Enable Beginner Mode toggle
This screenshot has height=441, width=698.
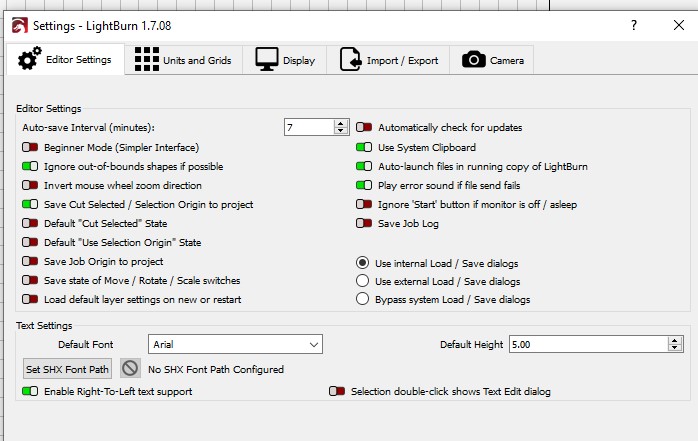(x=30, y=147)
